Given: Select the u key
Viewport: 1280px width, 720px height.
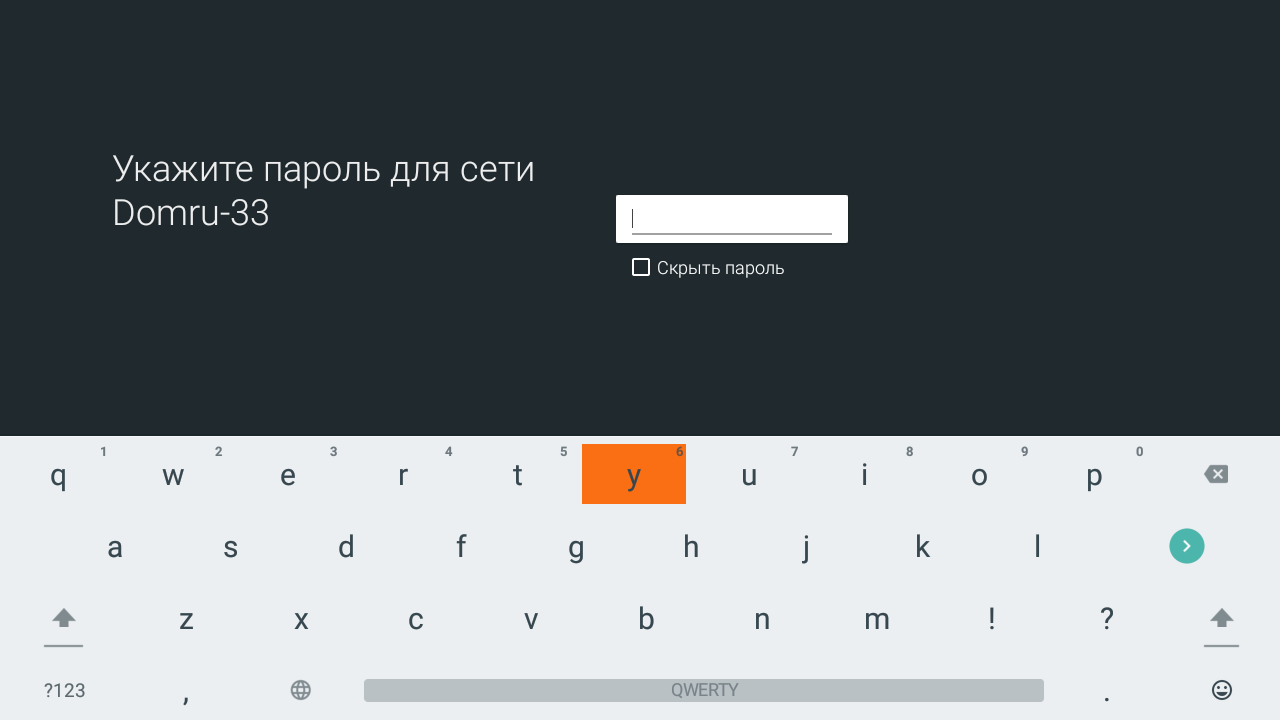Looking at the screenshot, I should point(749,474).
